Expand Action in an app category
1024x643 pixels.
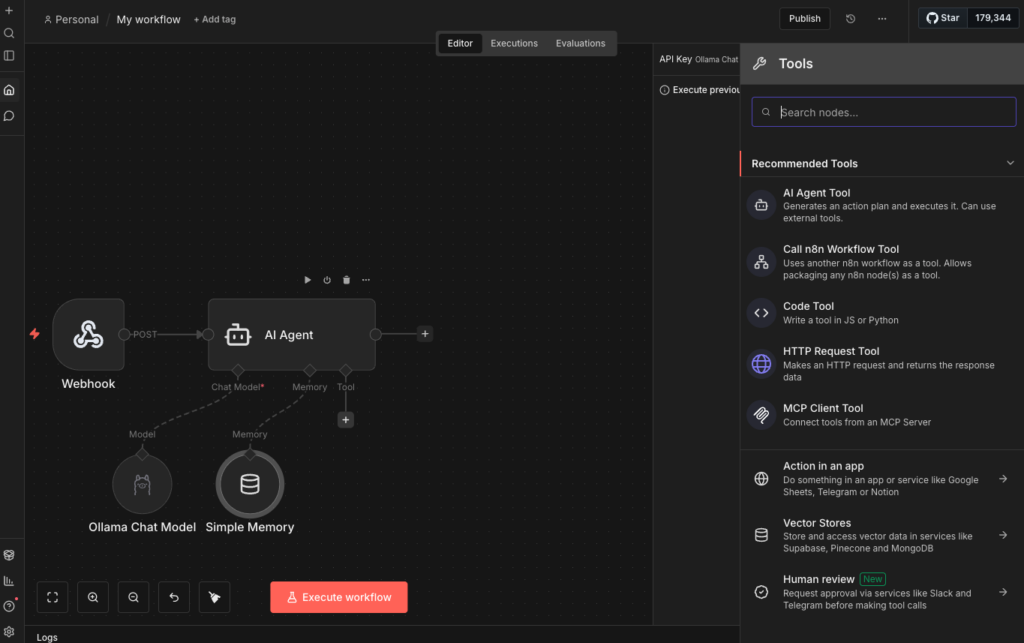tap(1002, 479)
